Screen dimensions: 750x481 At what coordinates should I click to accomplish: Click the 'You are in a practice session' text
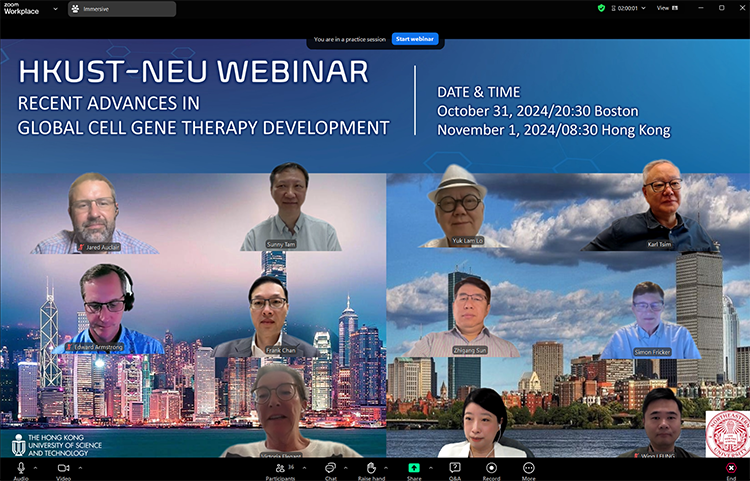click(x=350, y=39)
